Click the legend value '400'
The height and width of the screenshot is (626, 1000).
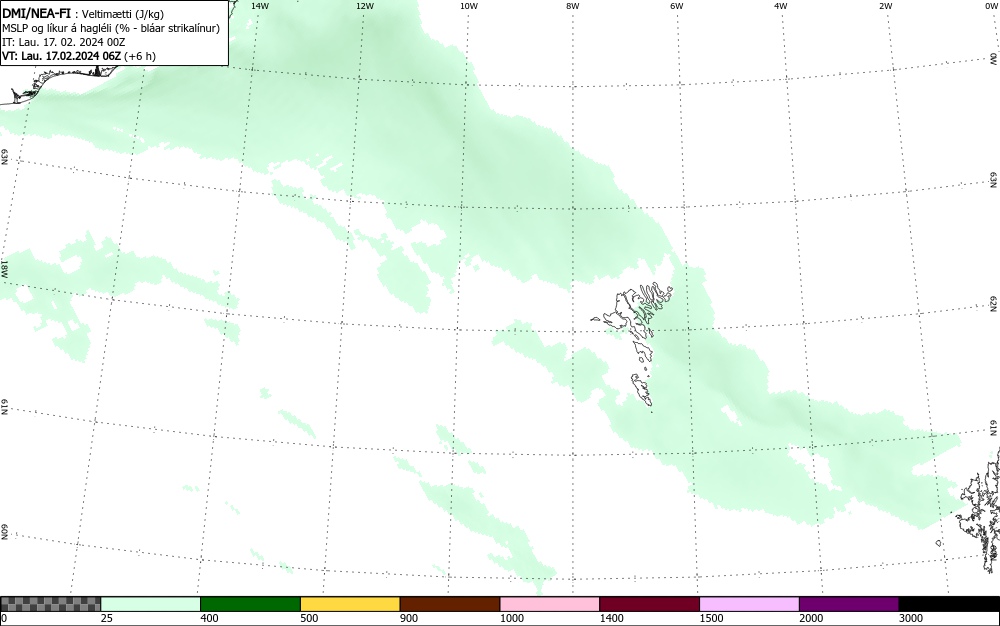[209, 618]
